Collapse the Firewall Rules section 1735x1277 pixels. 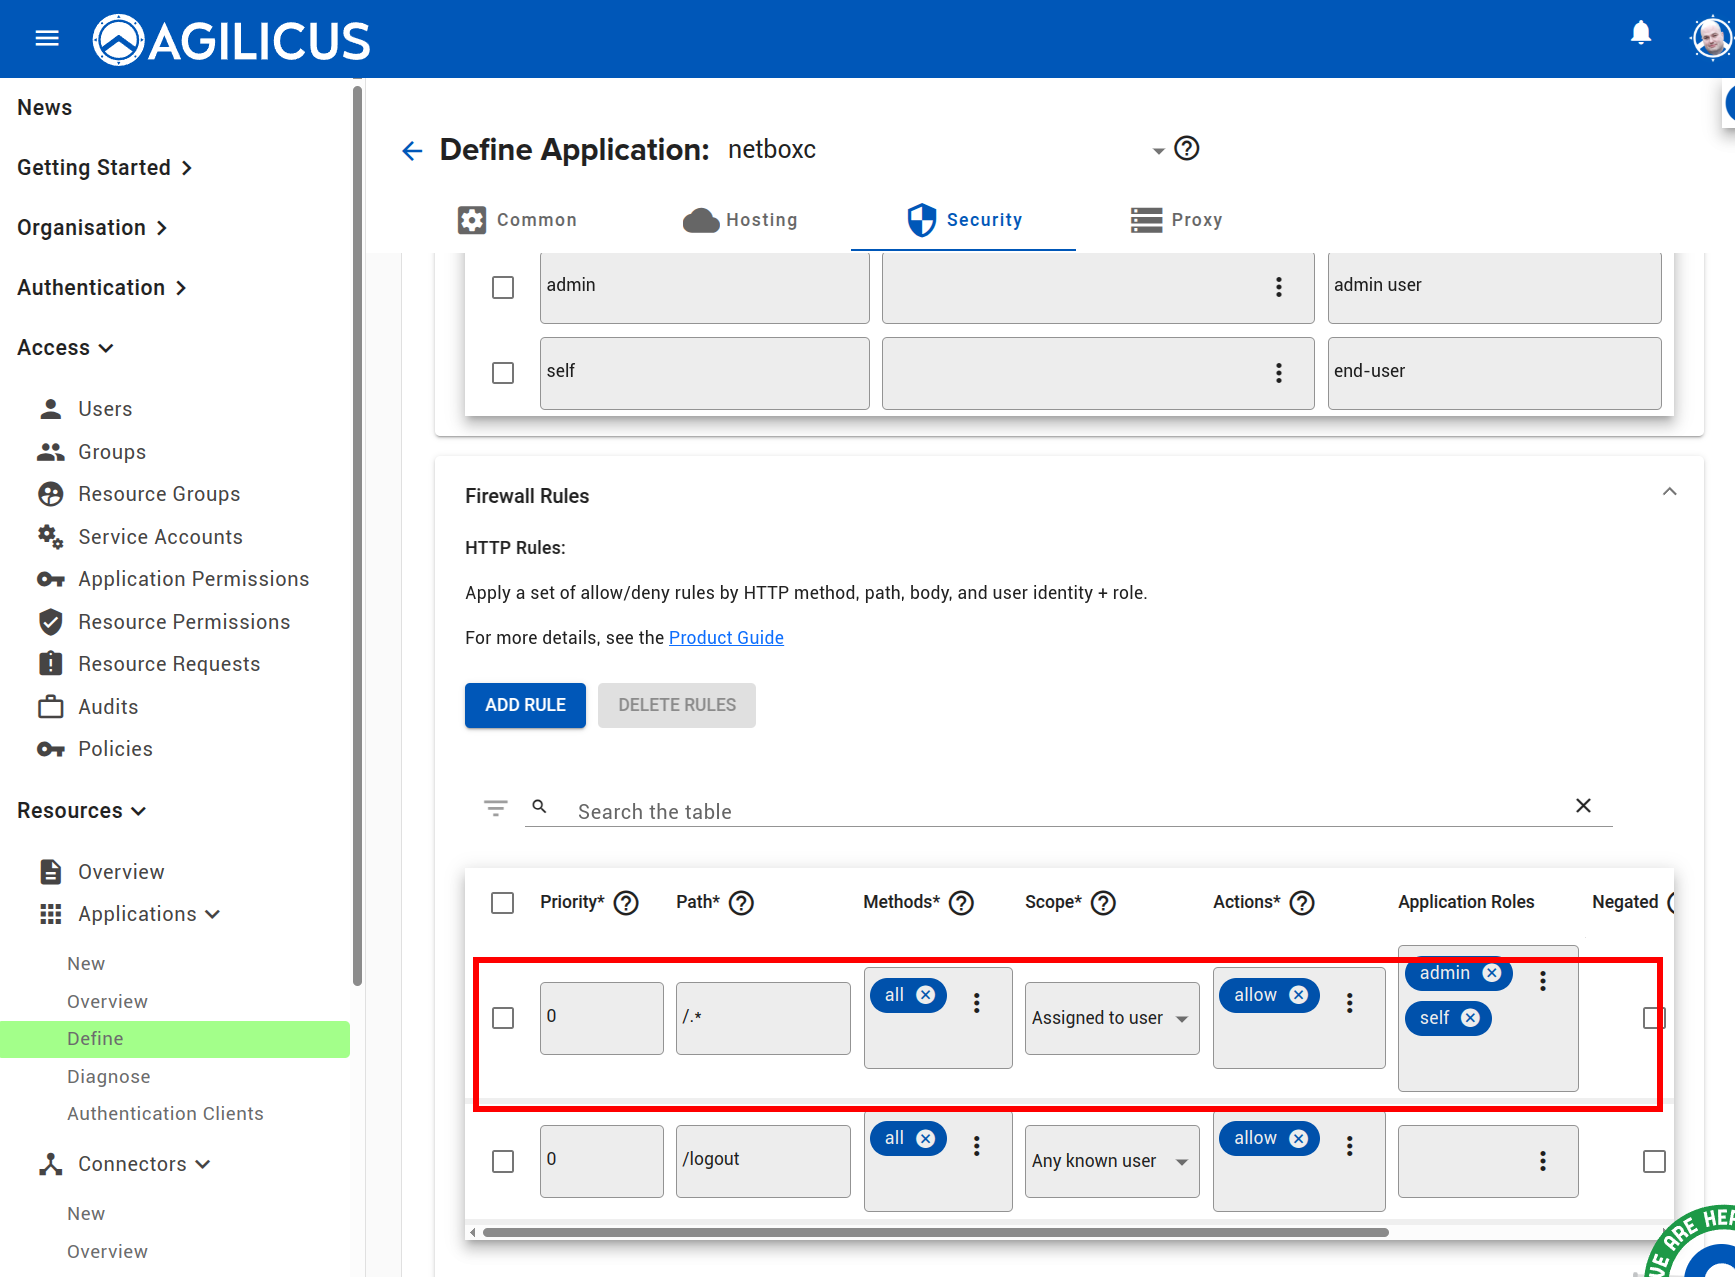tap(1669, 491)
